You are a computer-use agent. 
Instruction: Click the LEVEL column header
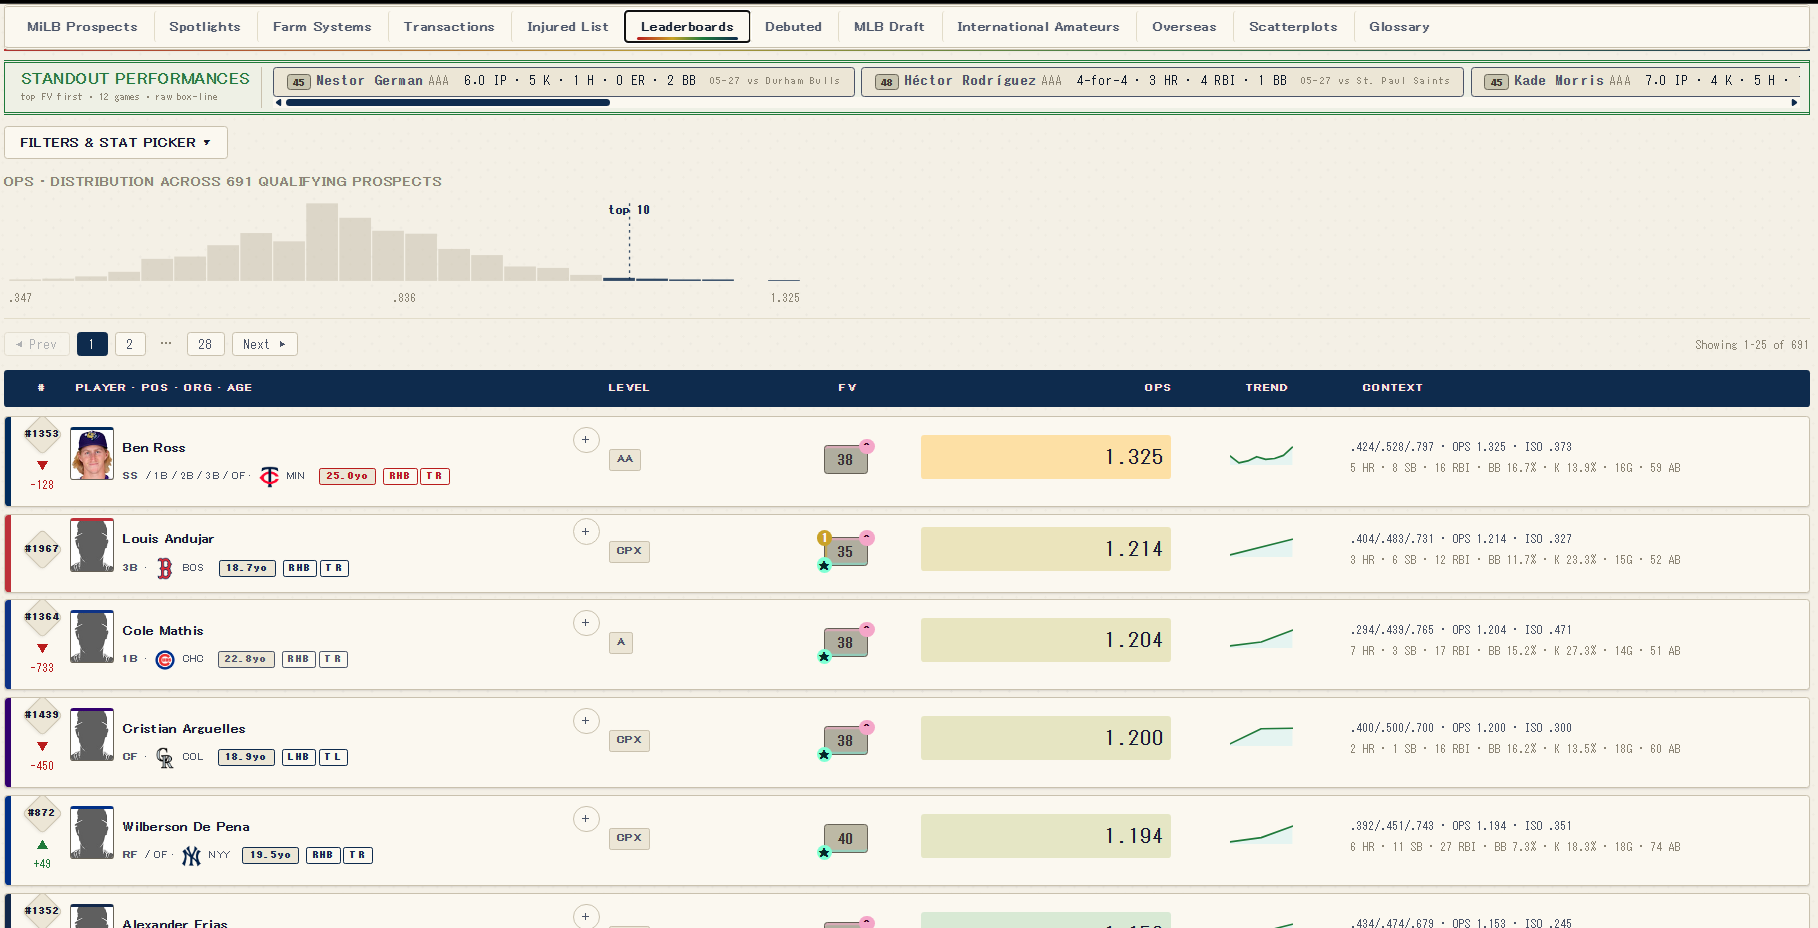tap(629, 388)
